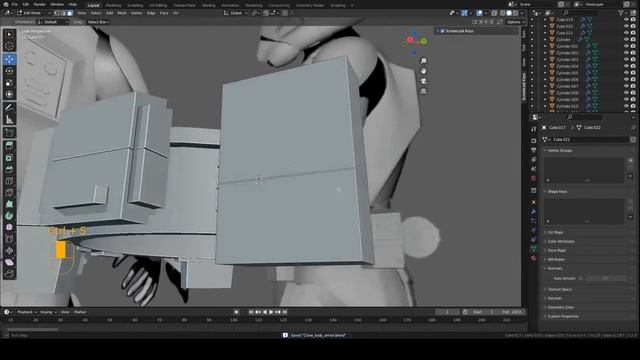Select the Select Box tool in toolbar
Image resolution: width=640 pixels, height=360 pixels.
pos(9,35)
